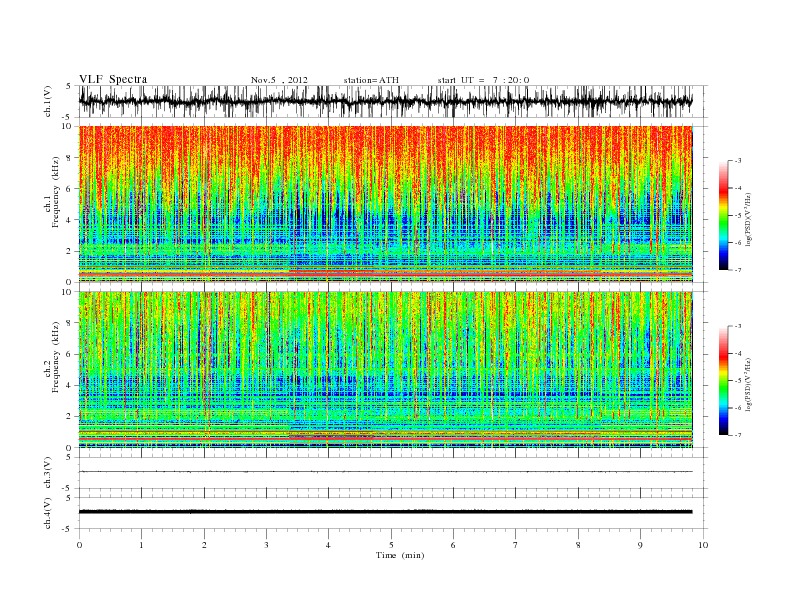The width and height of the screenshot is (792, 612).
Task: Click the "VLF Spectra" plot title
Action: [113, 79]
